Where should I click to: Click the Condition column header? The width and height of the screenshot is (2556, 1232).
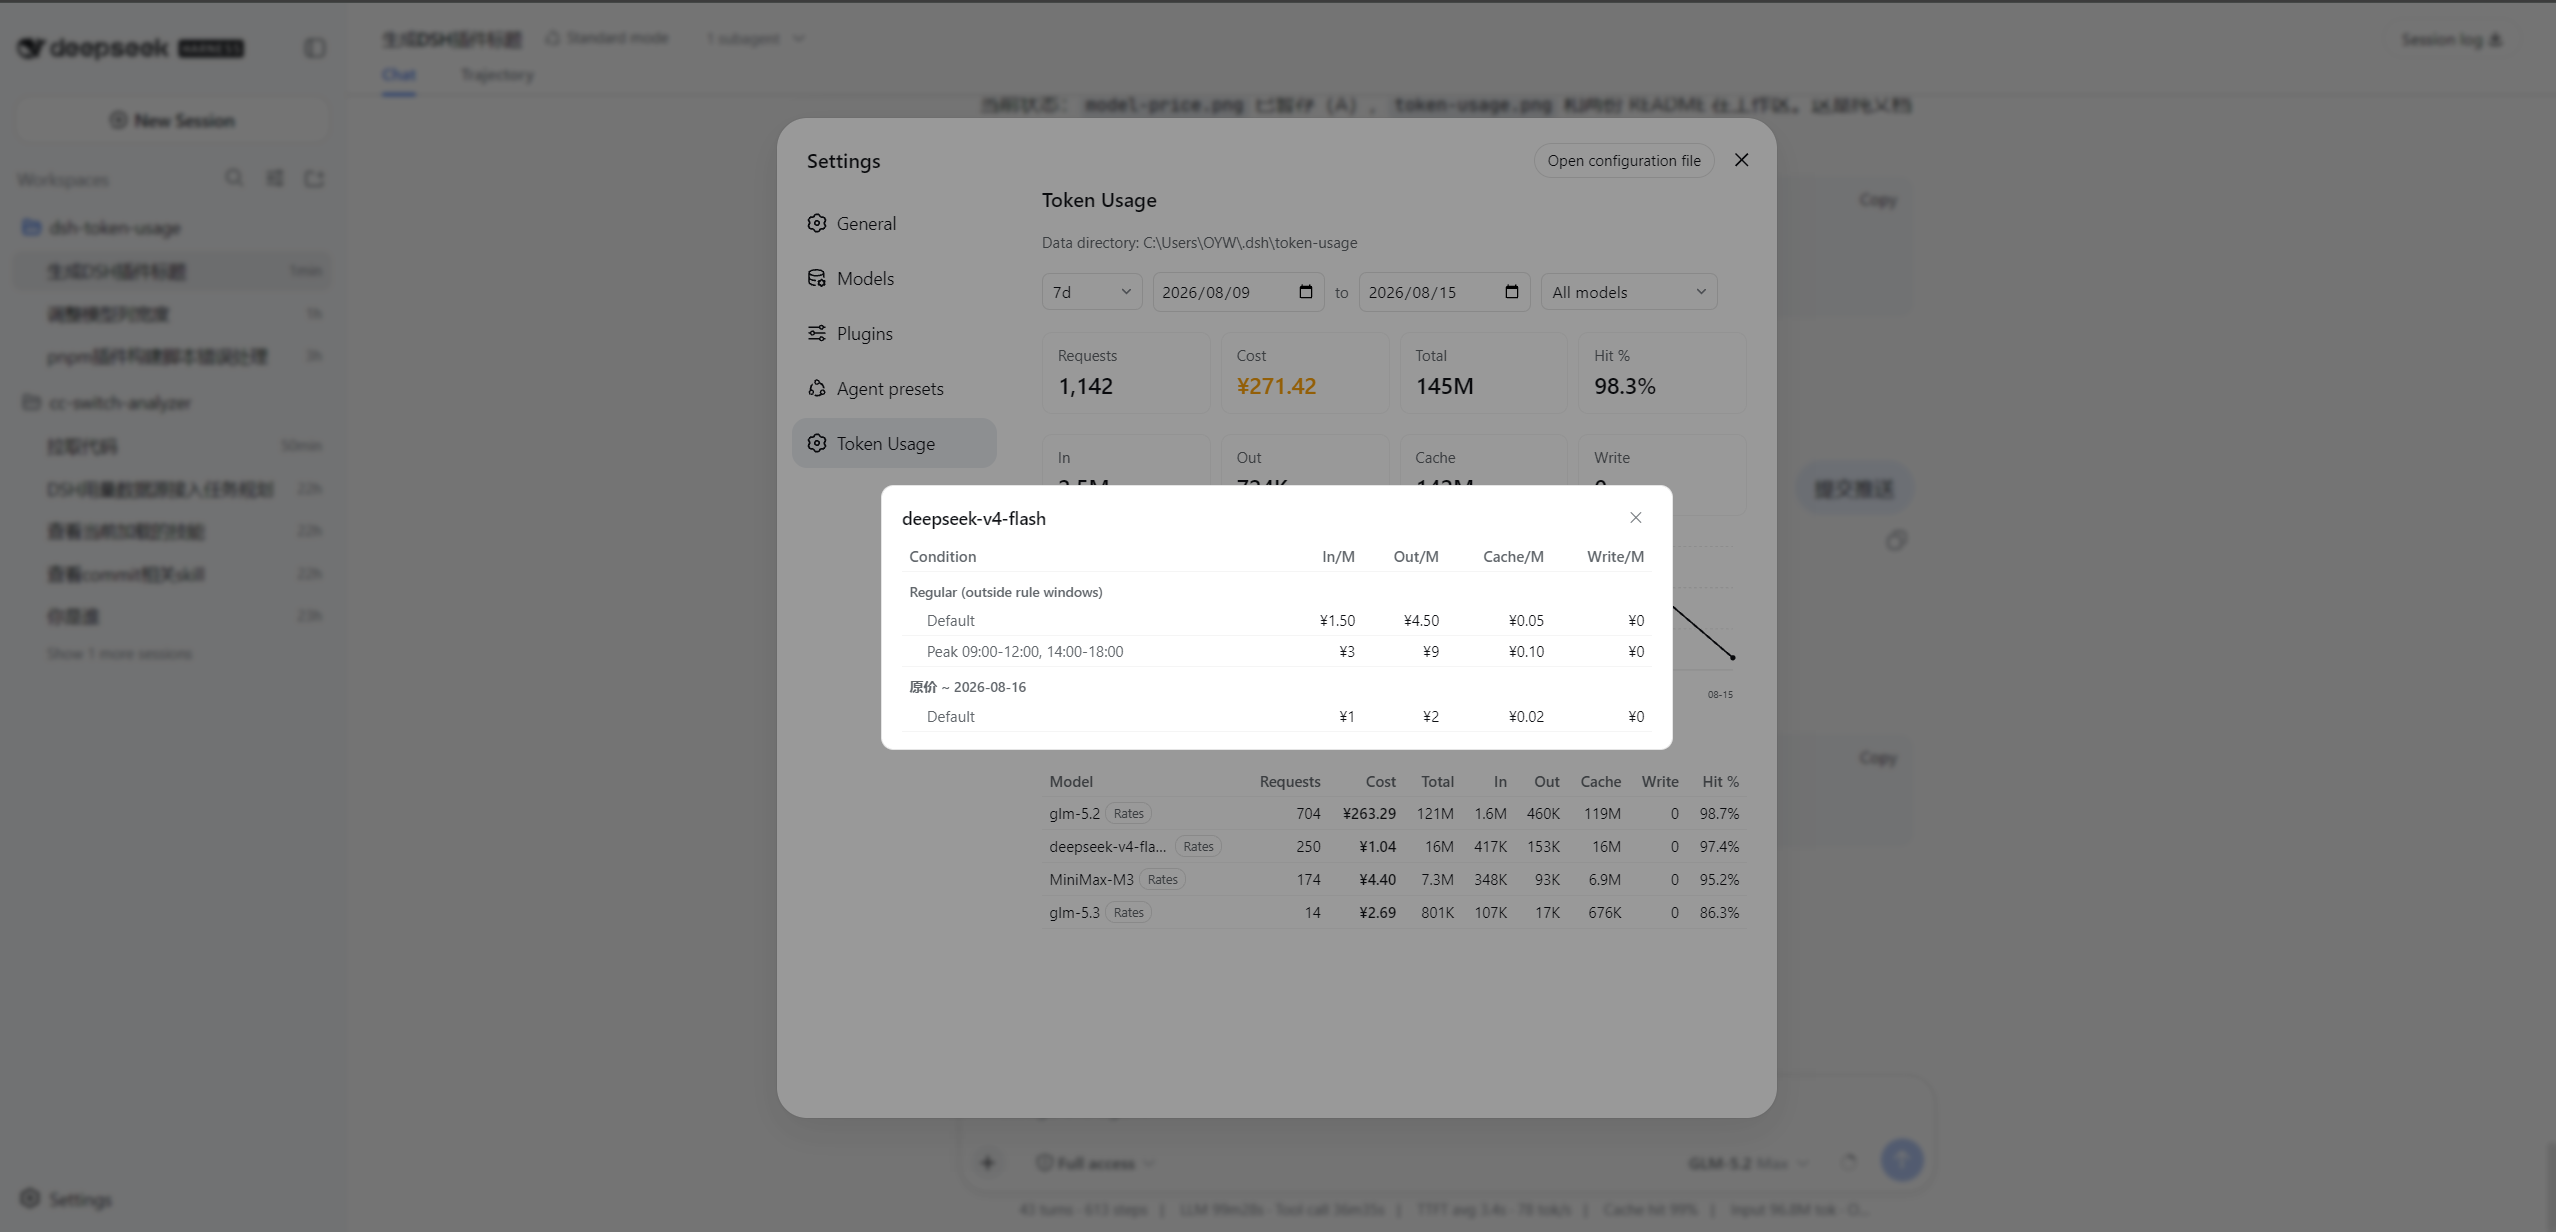[x=942, y=557]
